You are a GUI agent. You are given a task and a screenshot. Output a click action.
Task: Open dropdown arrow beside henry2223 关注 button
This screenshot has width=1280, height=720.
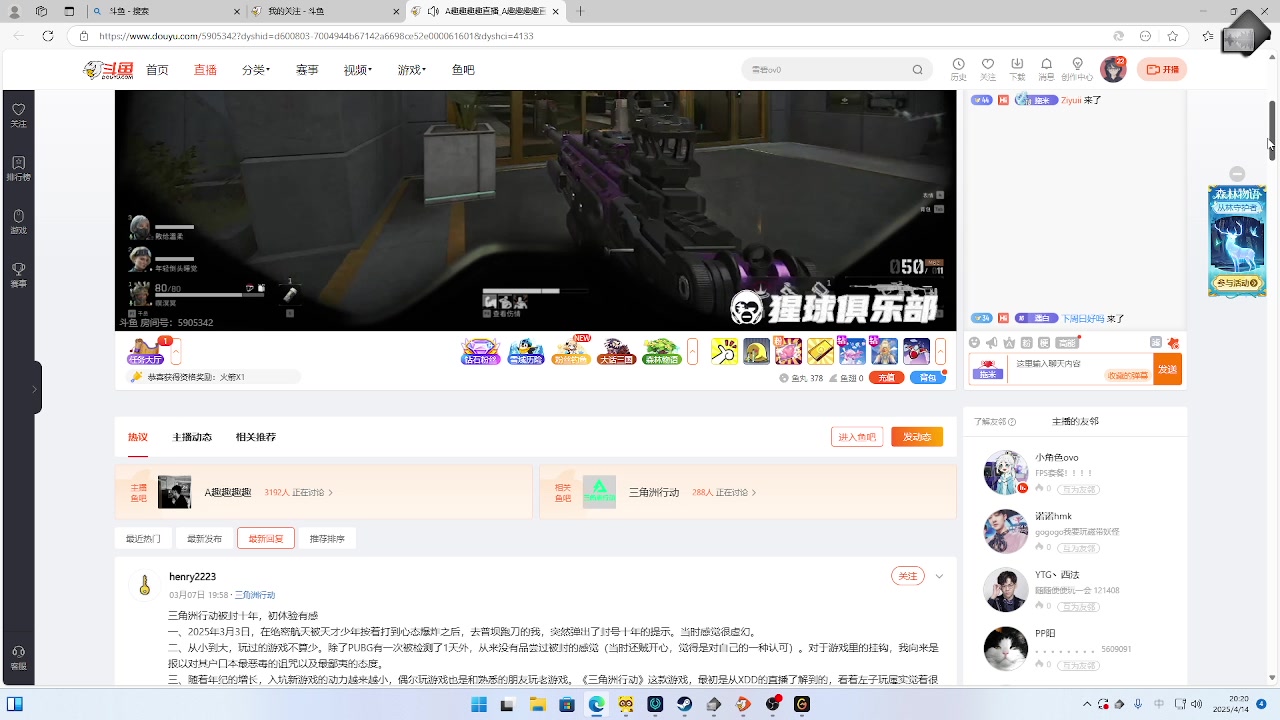point(939,576)
